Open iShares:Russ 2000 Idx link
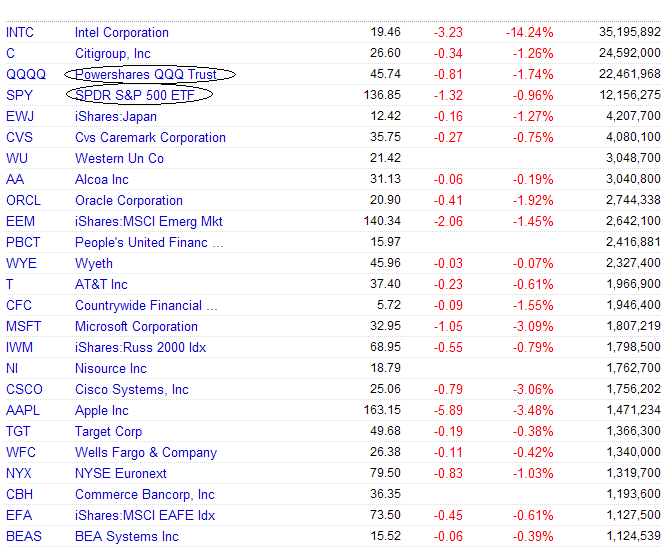Viewport: 664px width, 547px height. 140,348
